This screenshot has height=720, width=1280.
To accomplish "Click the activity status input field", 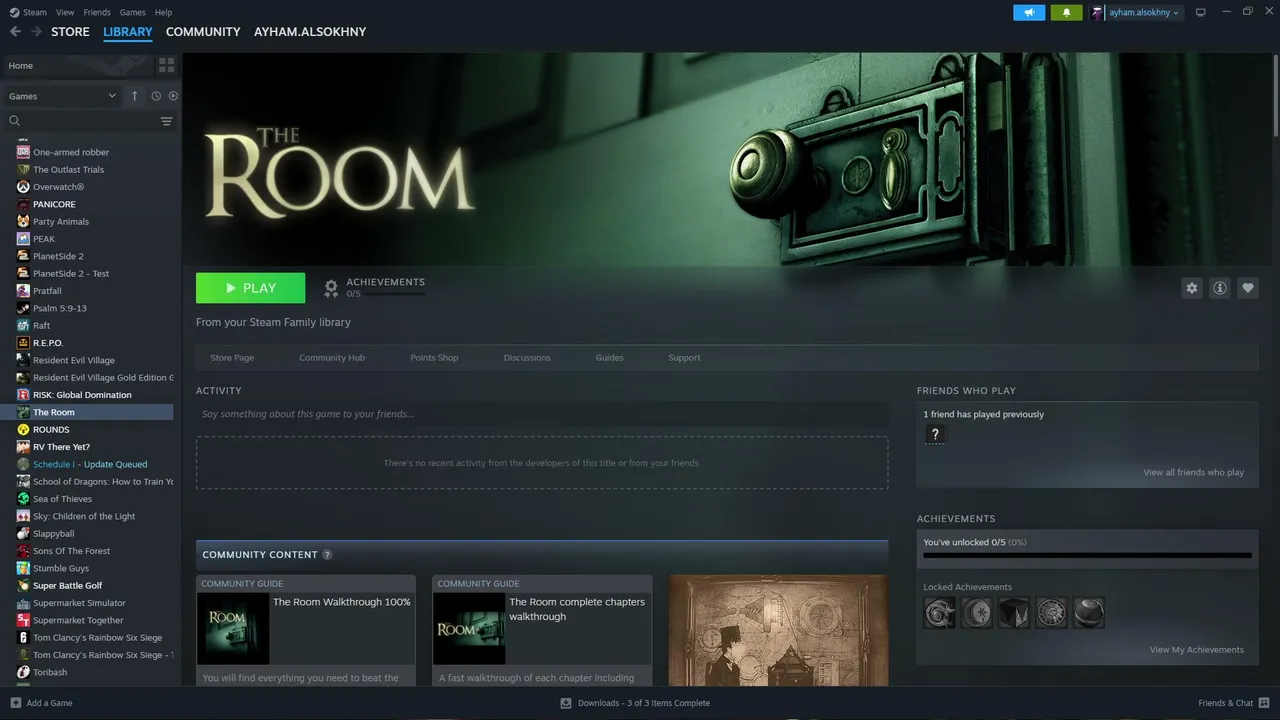I will click(542, 414).
